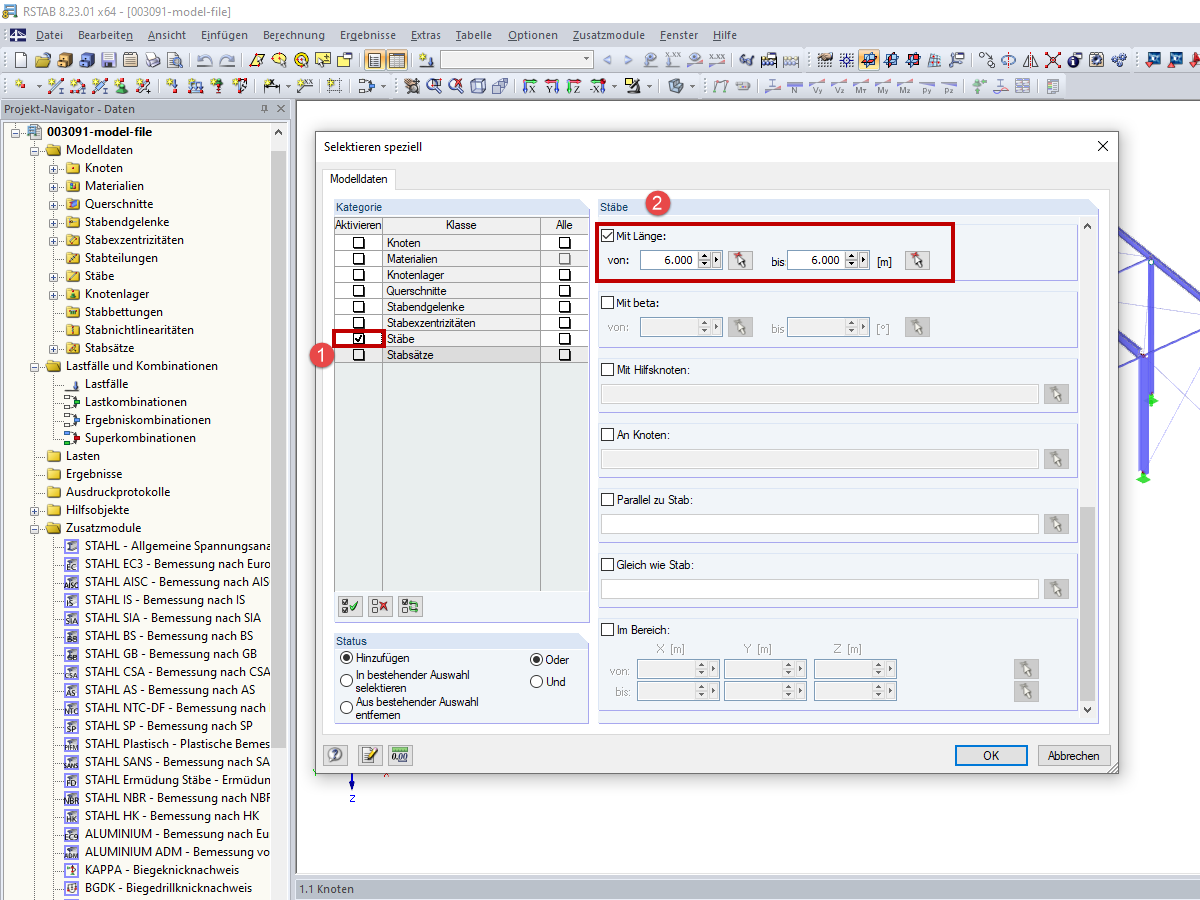The height and width of the screenshot is (900, 1200).
Task: Enable the Mit beta filter checkbox
Action: point(607,302)
